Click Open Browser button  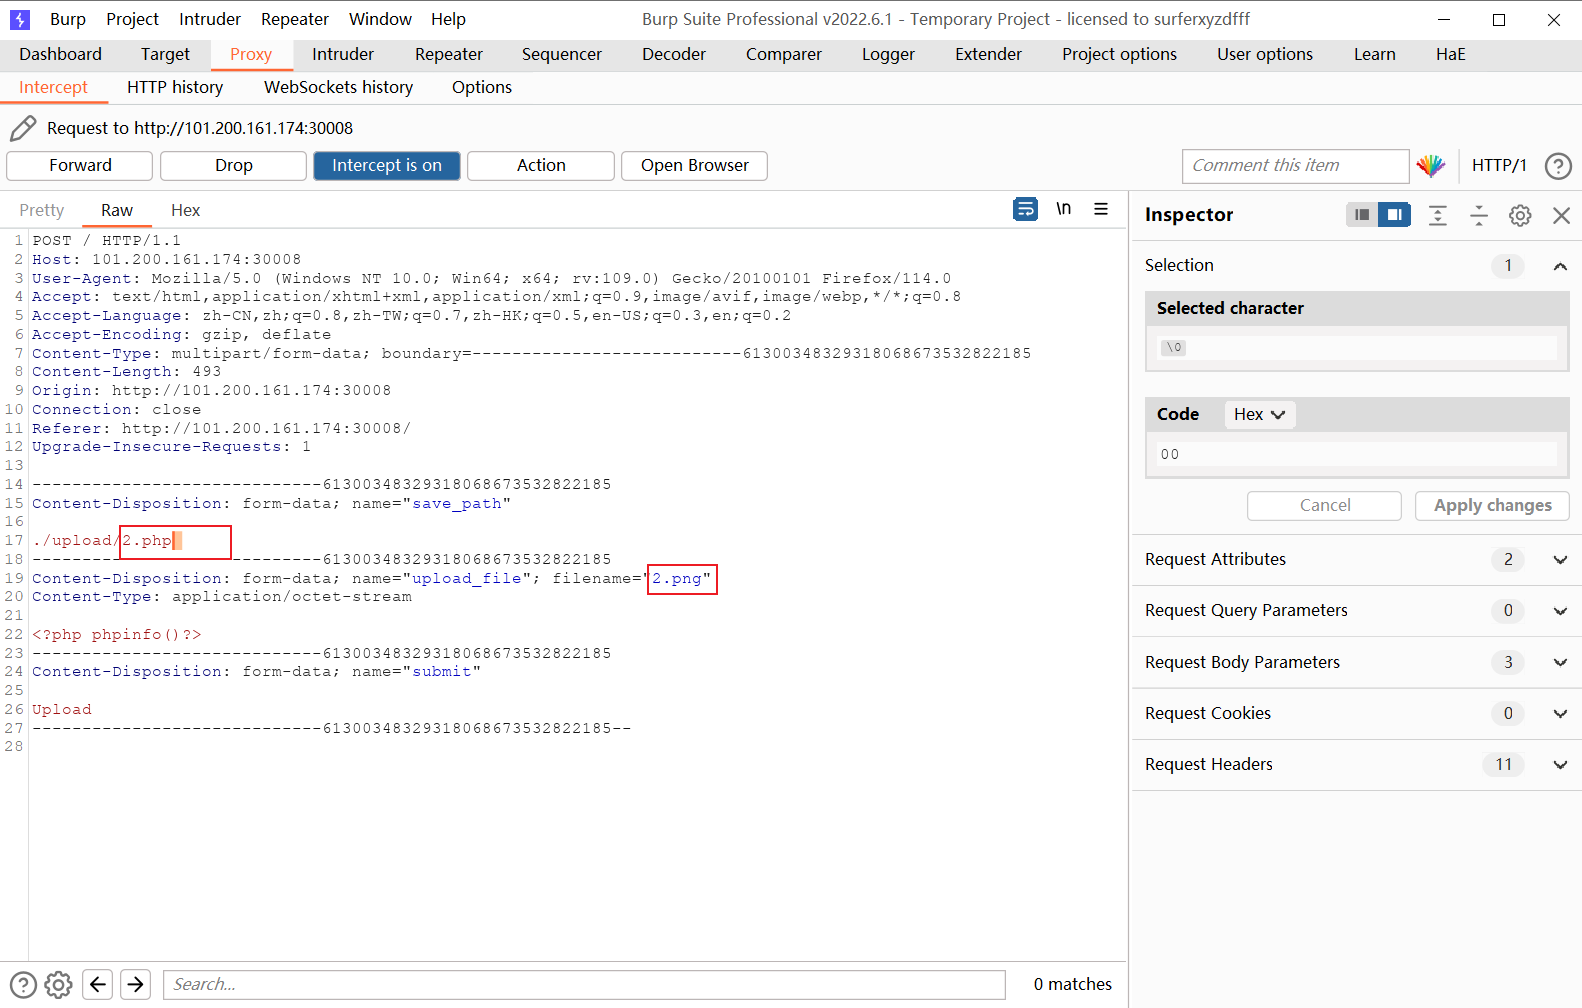click(x=695, y=166)
